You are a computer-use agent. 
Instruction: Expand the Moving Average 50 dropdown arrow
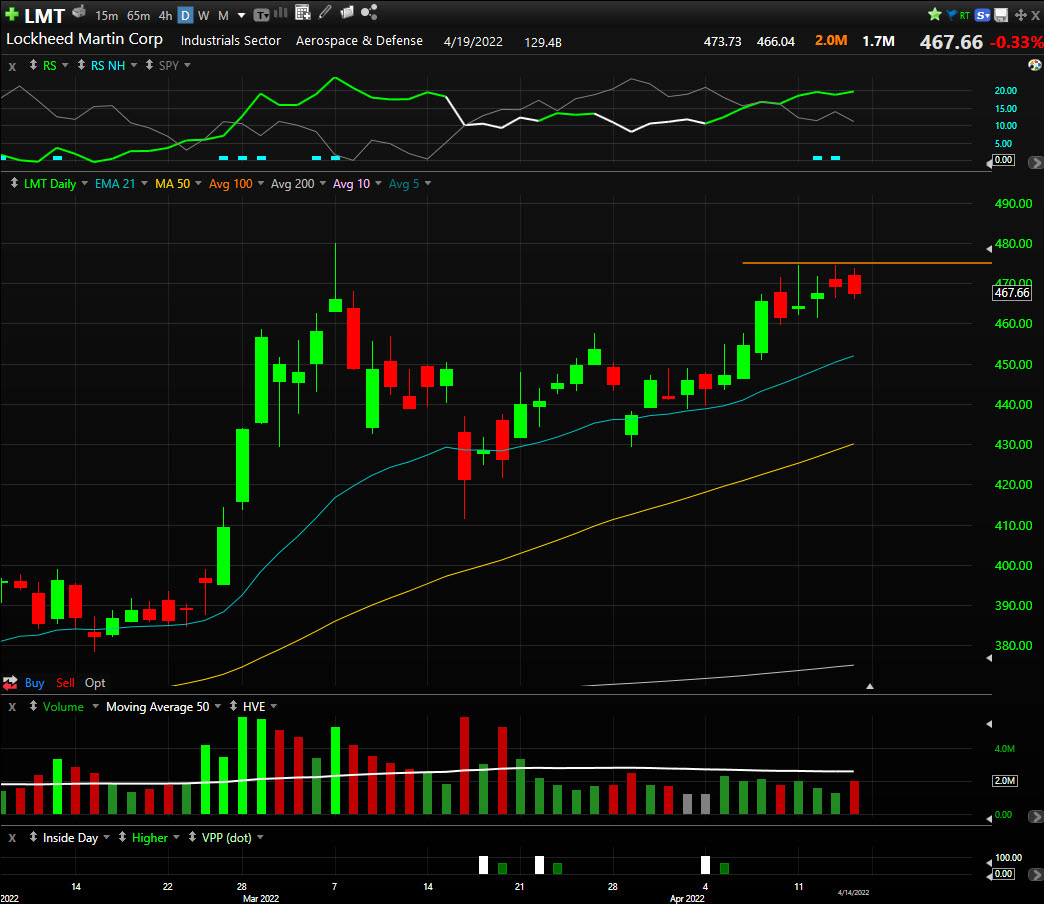click(x=218, y=706)
